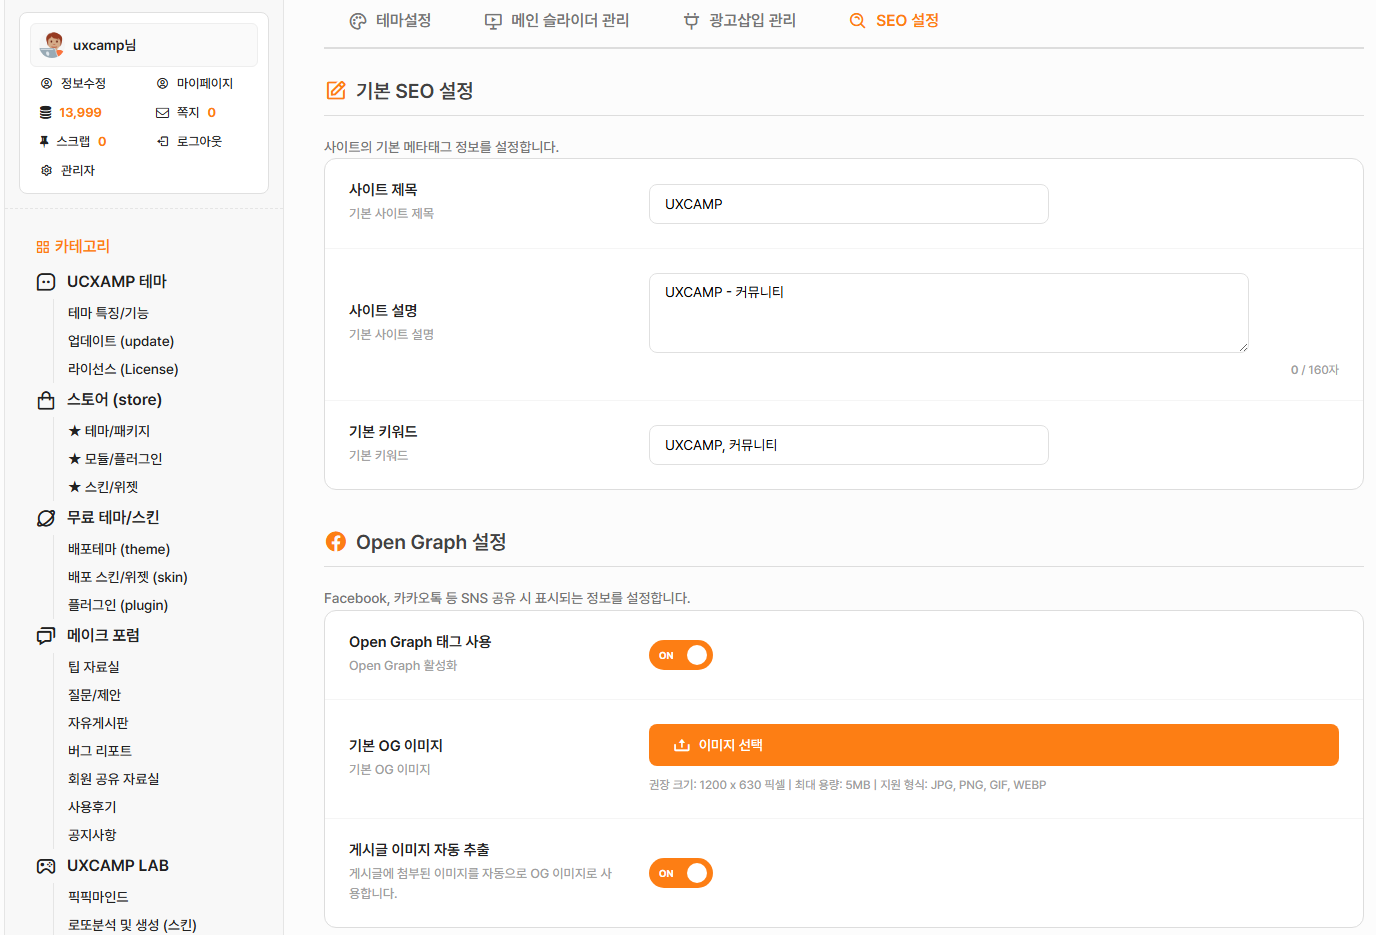Viewport: 1376px width, 935px height.
Task: Open the 메인 슬라이더 관리 tab
Action: 557,21
